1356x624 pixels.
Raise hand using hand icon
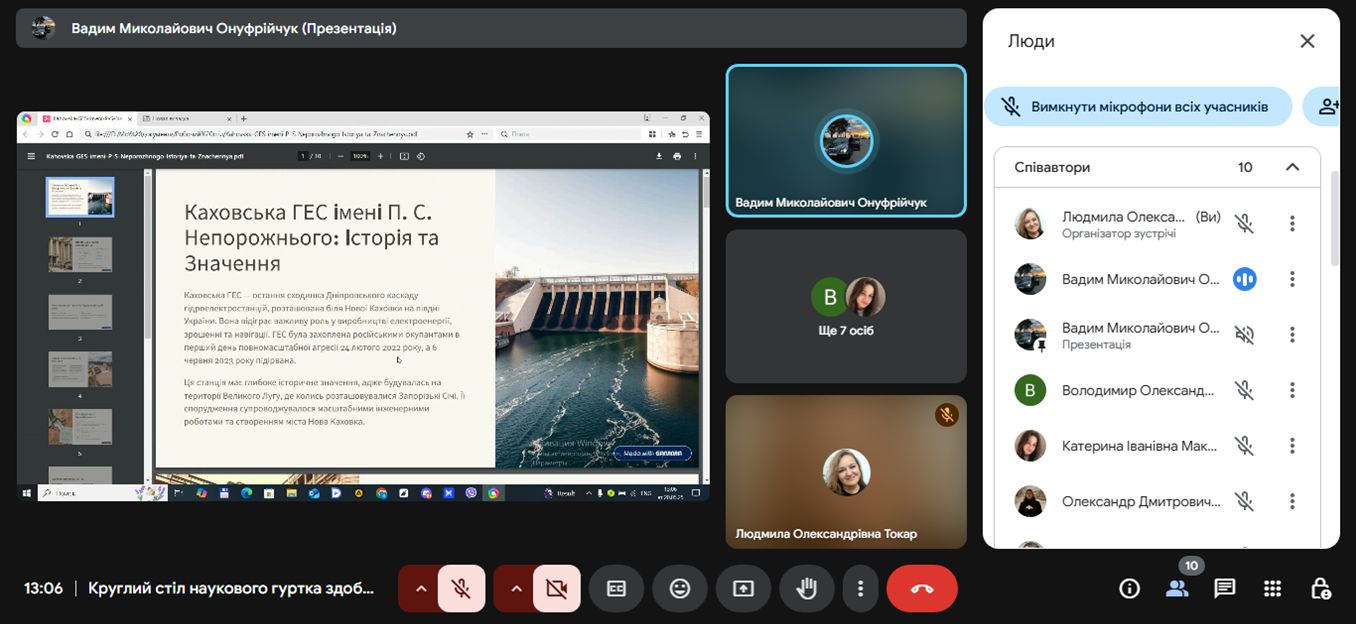click(x=805, y=589)
